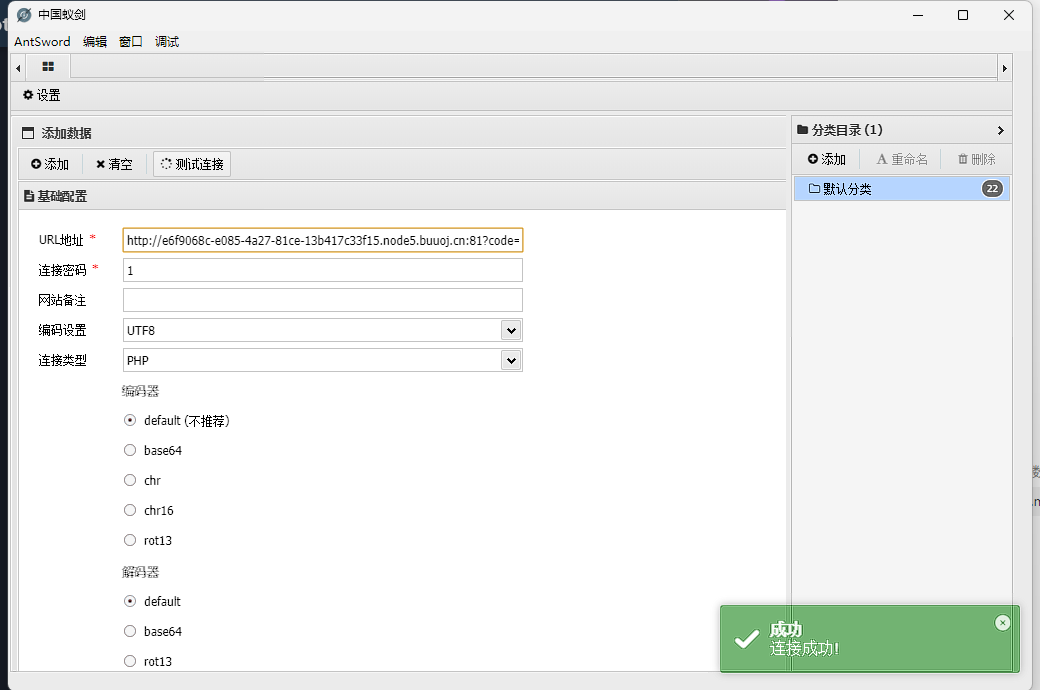Click the green checkmark success icon
The width and height of the screenshot is (1040, 690).
pos(747,639)
